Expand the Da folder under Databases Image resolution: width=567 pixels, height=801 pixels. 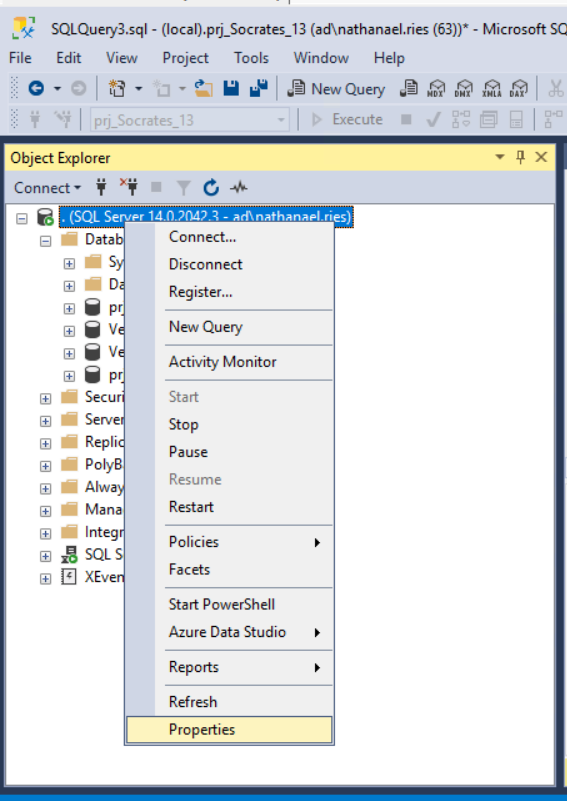69,286
